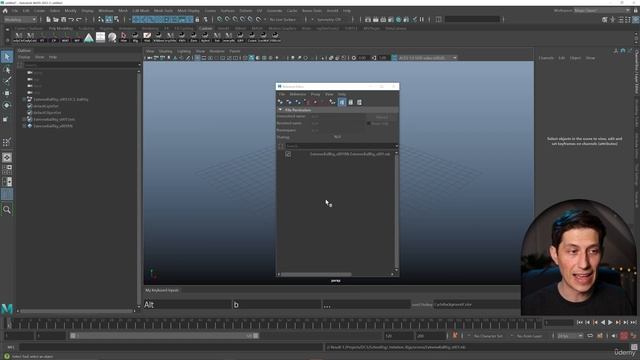Open the Symmetry dropdown in status line
Image resolution: width=640 pixels, height=360 pixels.
click(x=329, y=19)
